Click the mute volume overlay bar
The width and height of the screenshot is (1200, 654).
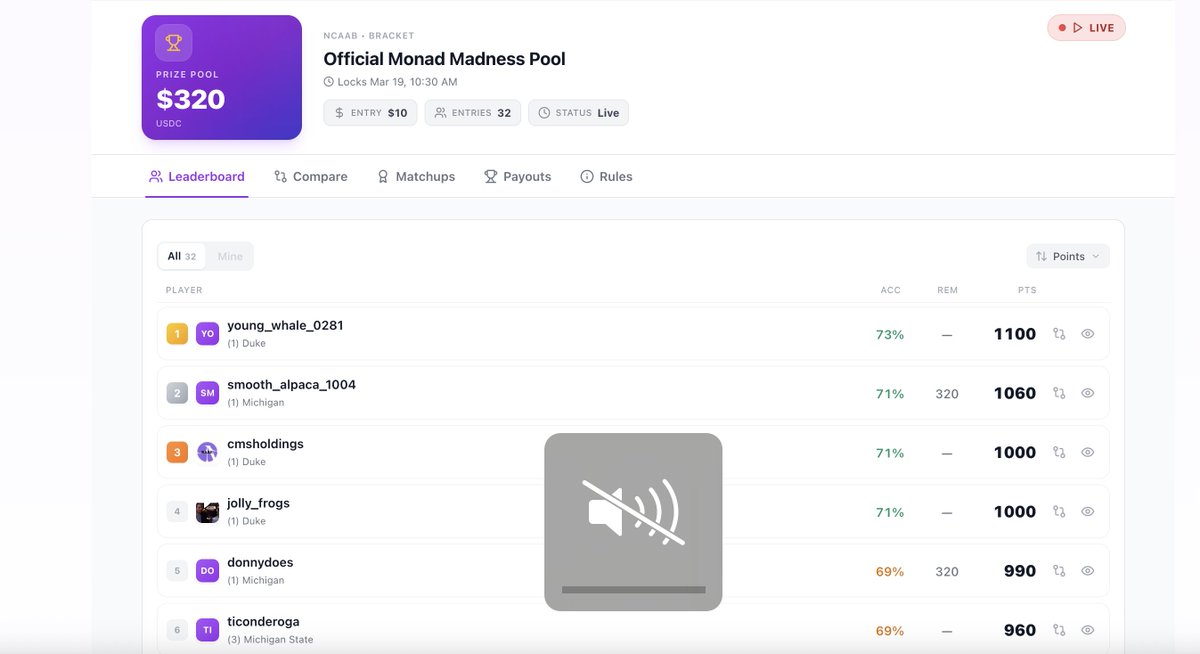click(633, 590)
